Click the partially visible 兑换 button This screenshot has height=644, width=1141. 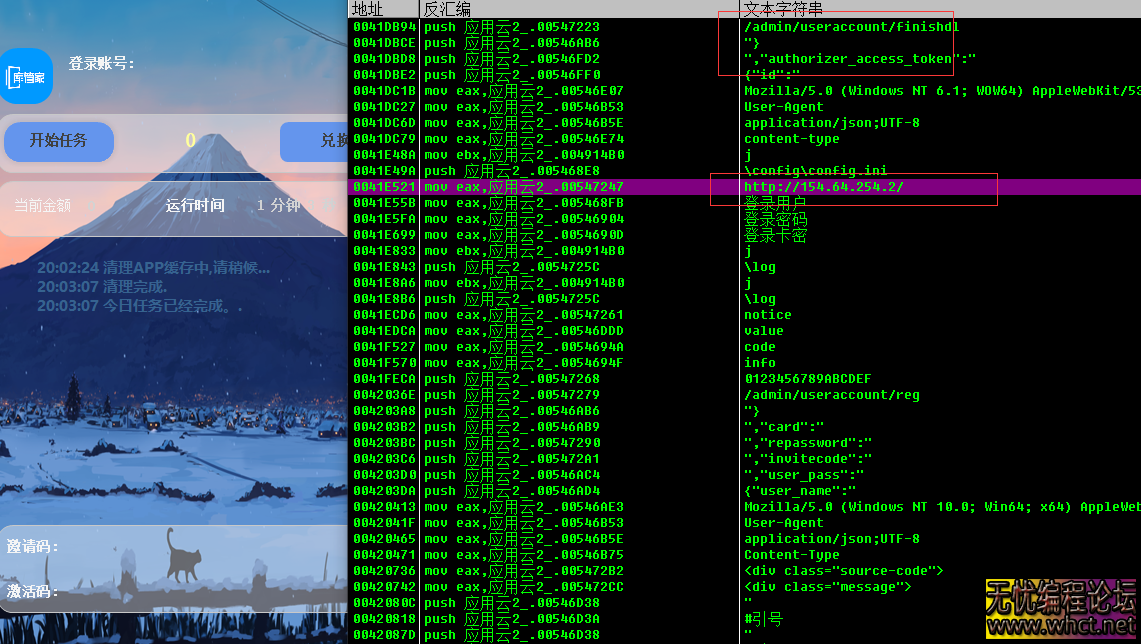[x=314, y=141]
